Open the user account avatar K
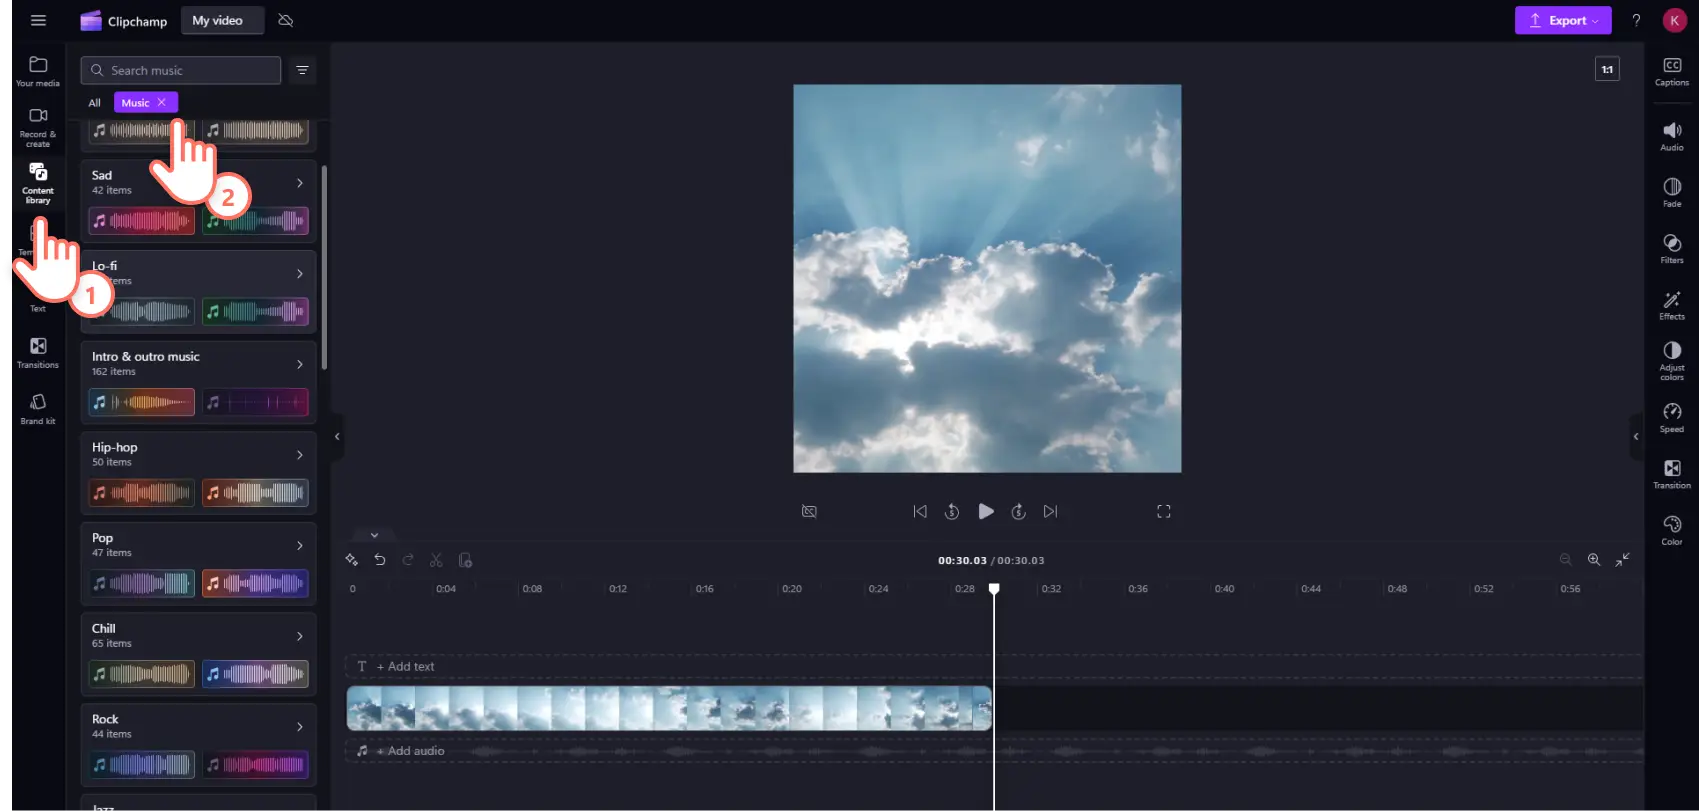This screenshot has height=811, width=1699. point(1674,20)
